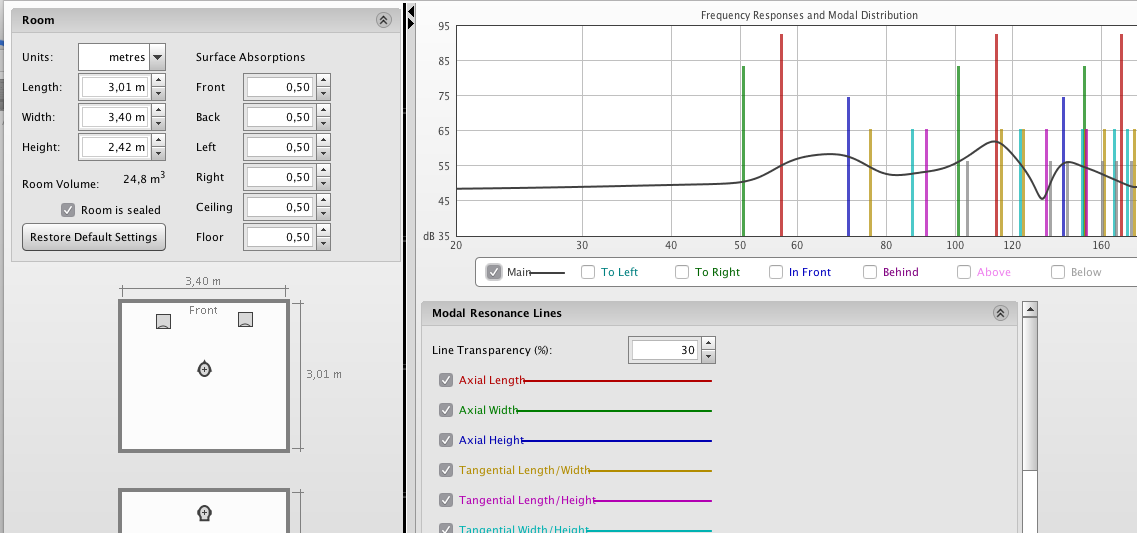Image resolution: width=1137 pixels, height=533 pixels.
Task: Decrease Ceiling absorption using down stepper
Action: [x=322, y=213]
